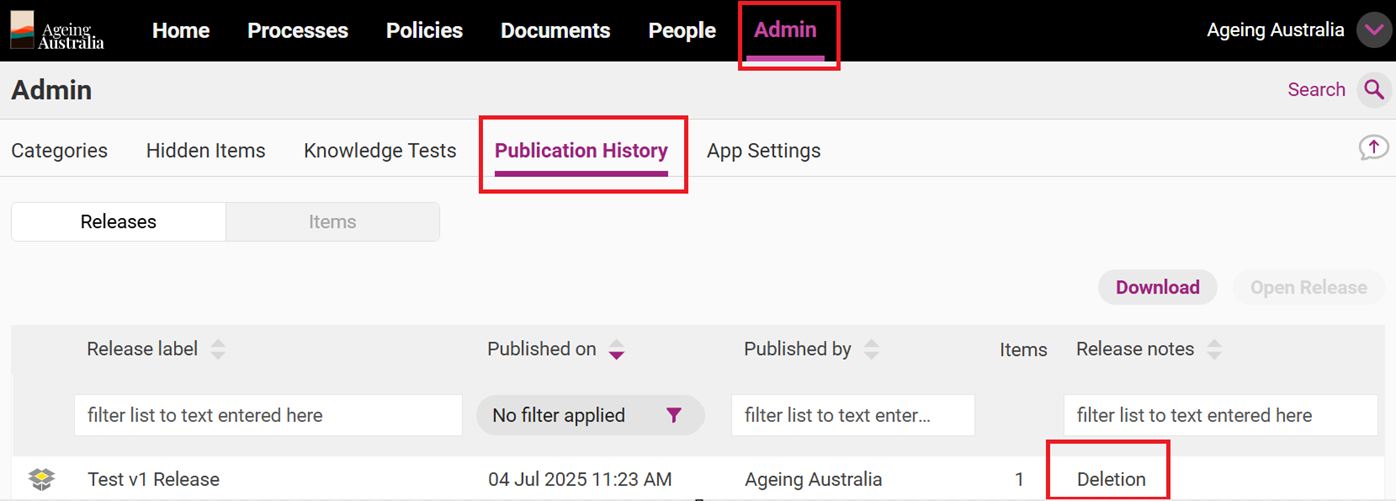Sort by Published by column arrows
Viewport: 1396px width, 501px height.
(872, 349)
